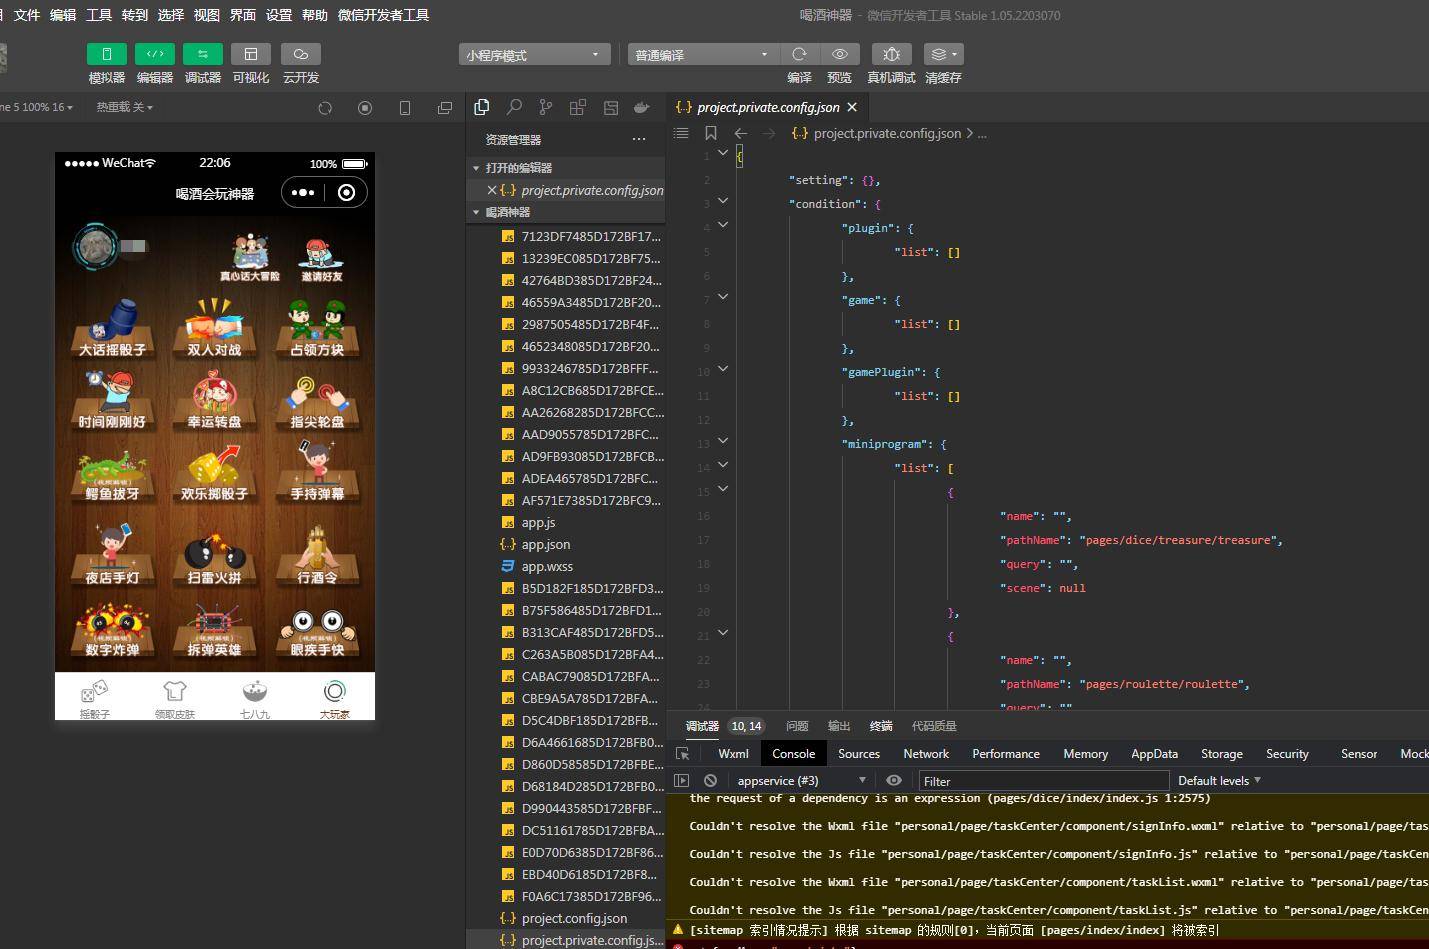The height and width of the screenshot is (949, 1429).
Task: Switch to the AppData devtools tab
Action: [1154, 754]
